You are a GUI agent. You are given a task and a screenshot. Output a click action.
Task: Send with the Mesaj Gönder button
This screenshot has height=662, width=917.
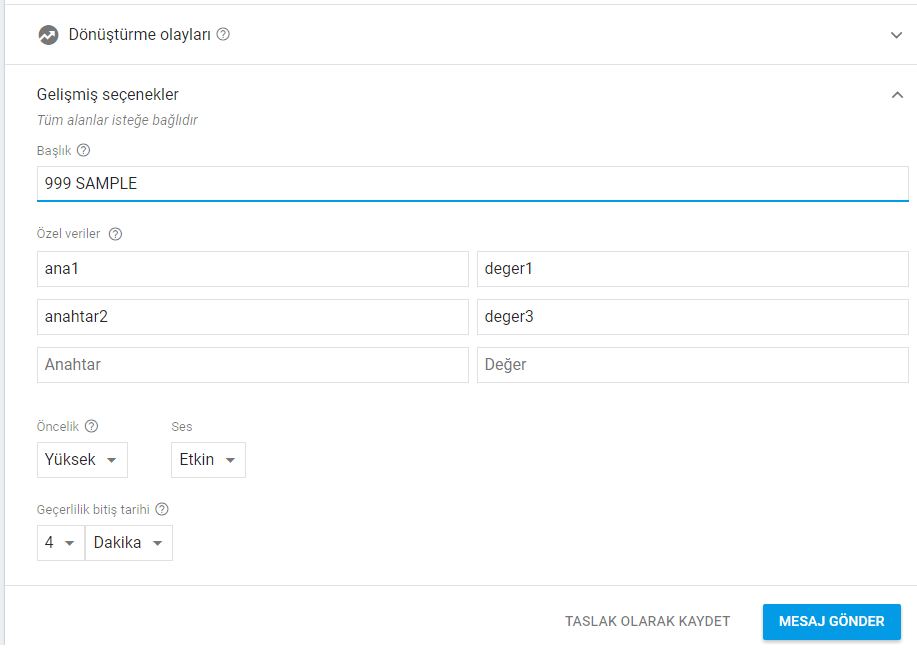(x=832, y=622)
